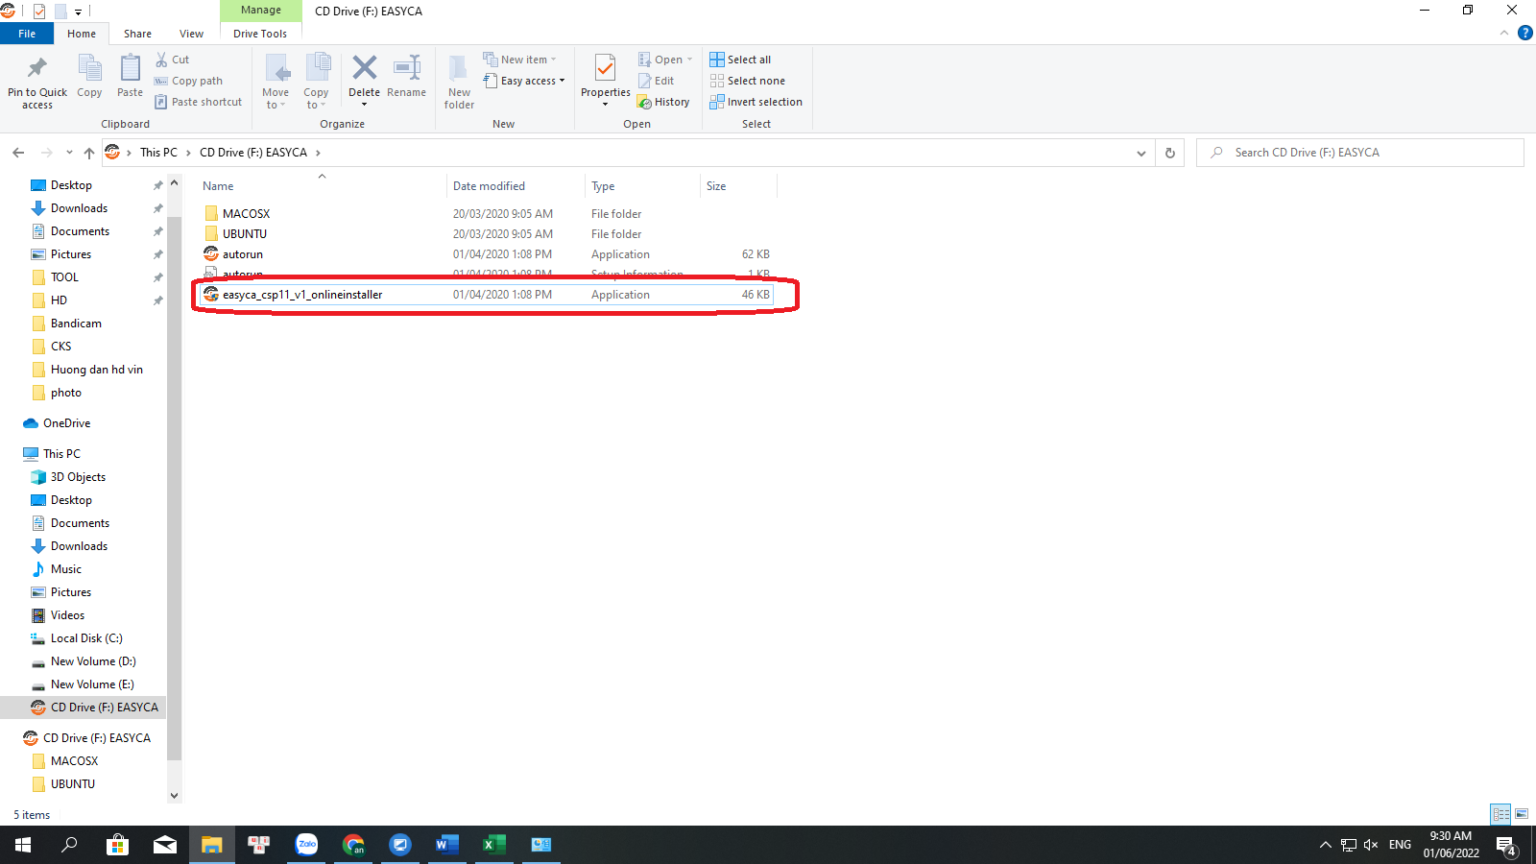
Task: Create a new folder with New folder icon
Action: click(x=459, y=70)
